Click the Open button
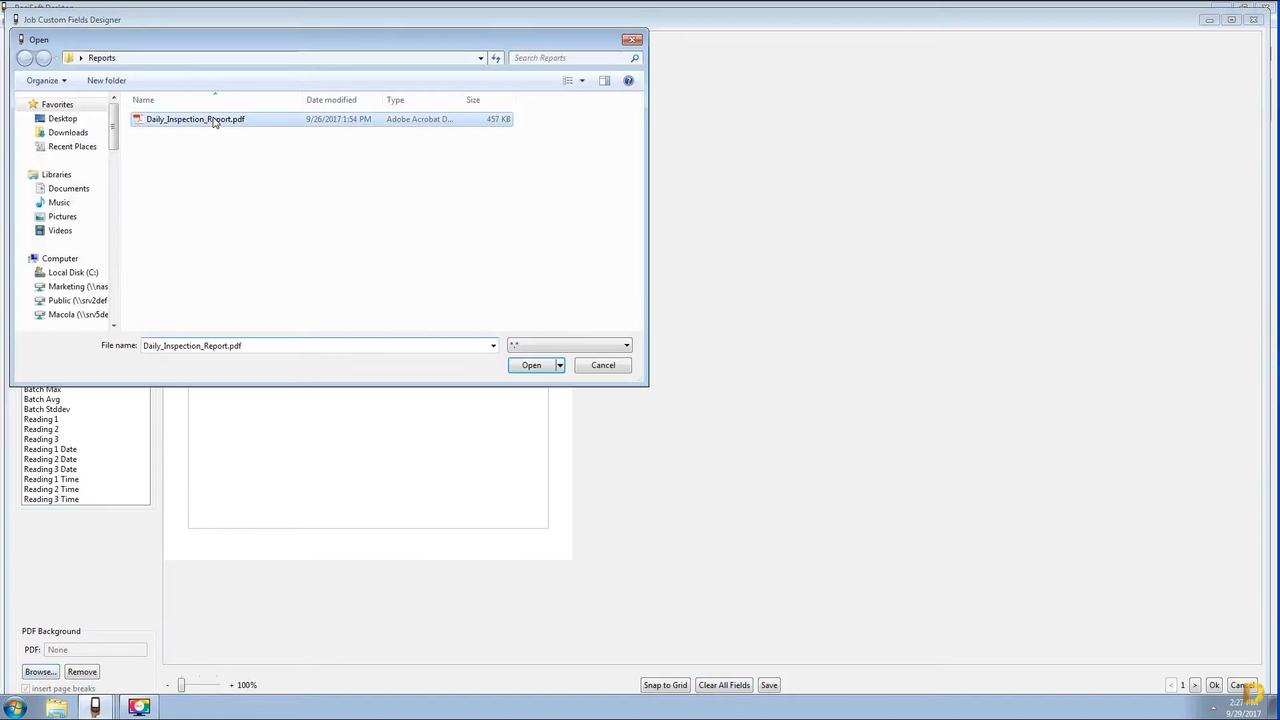 tap(531, 365)
